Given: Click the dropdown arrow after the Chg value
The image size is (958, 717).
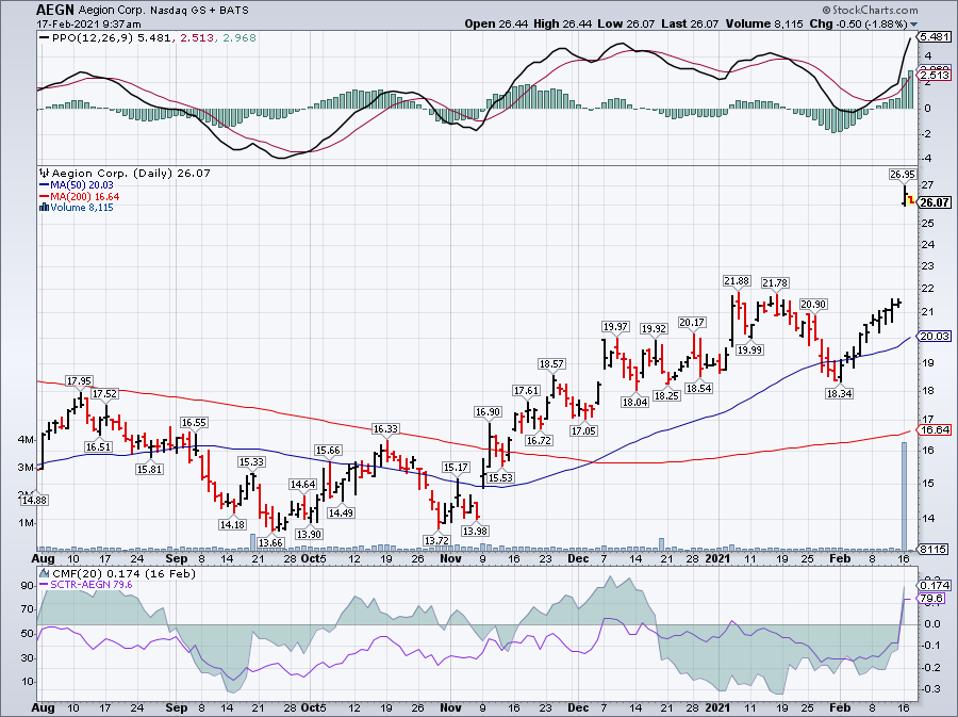Looking at the screenshot, I should coord(914,24).
